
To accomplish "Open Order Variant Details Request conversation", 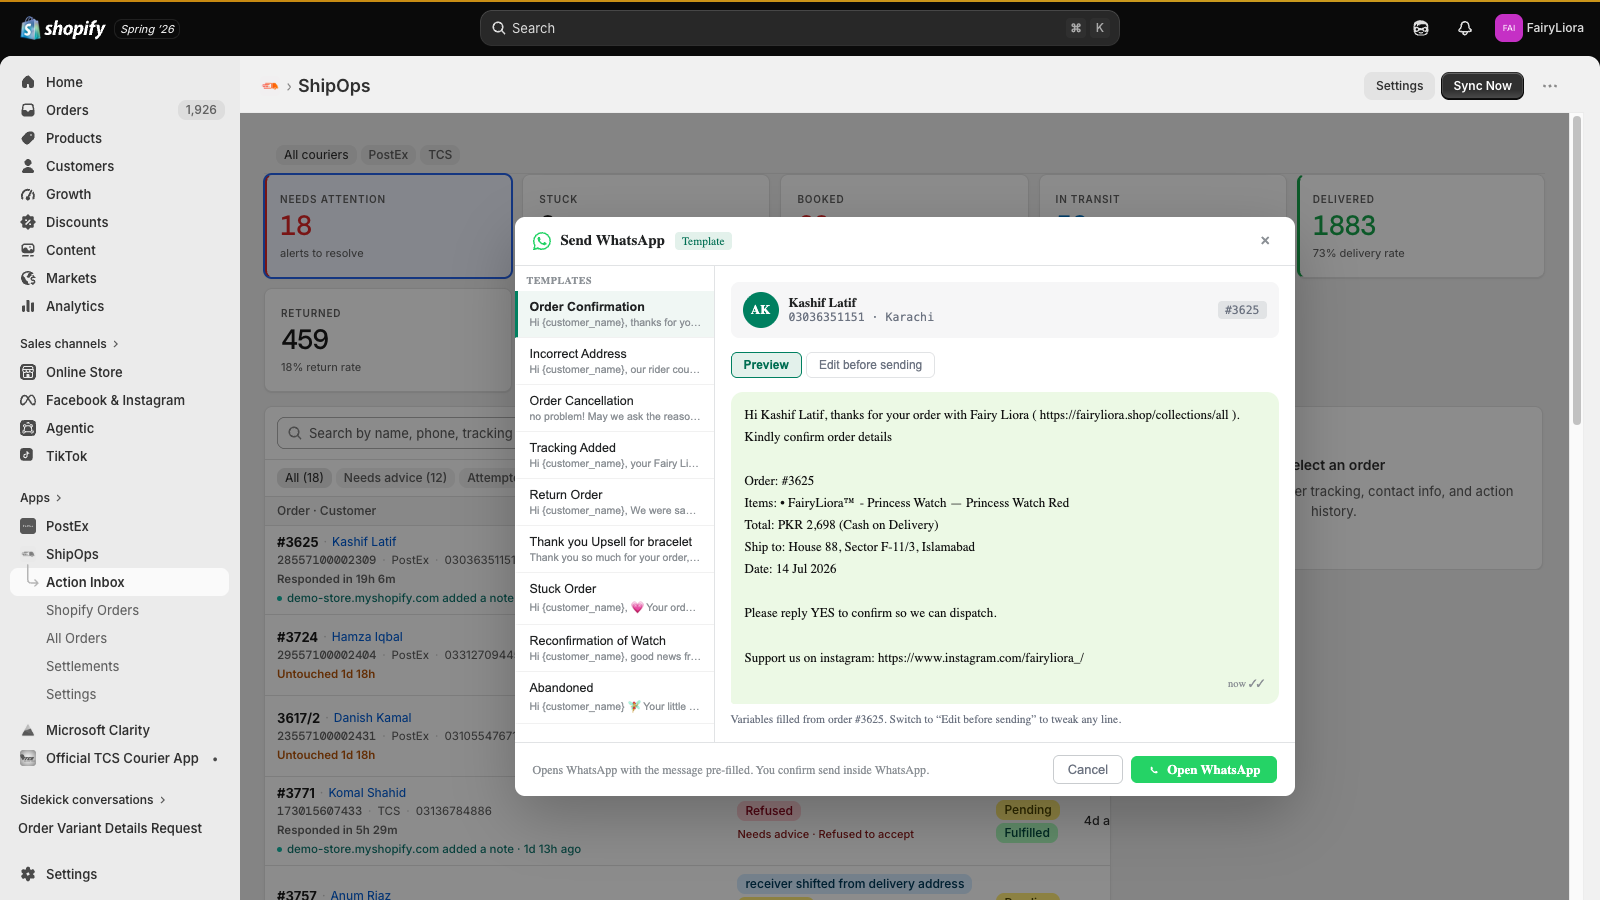I will tap(110, 828).
